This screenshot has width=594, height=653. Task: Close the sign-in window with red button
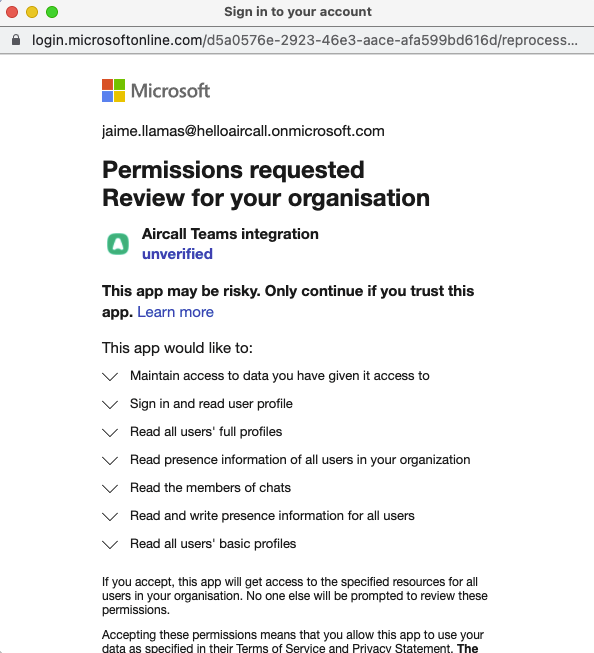(x=12, y=12)
